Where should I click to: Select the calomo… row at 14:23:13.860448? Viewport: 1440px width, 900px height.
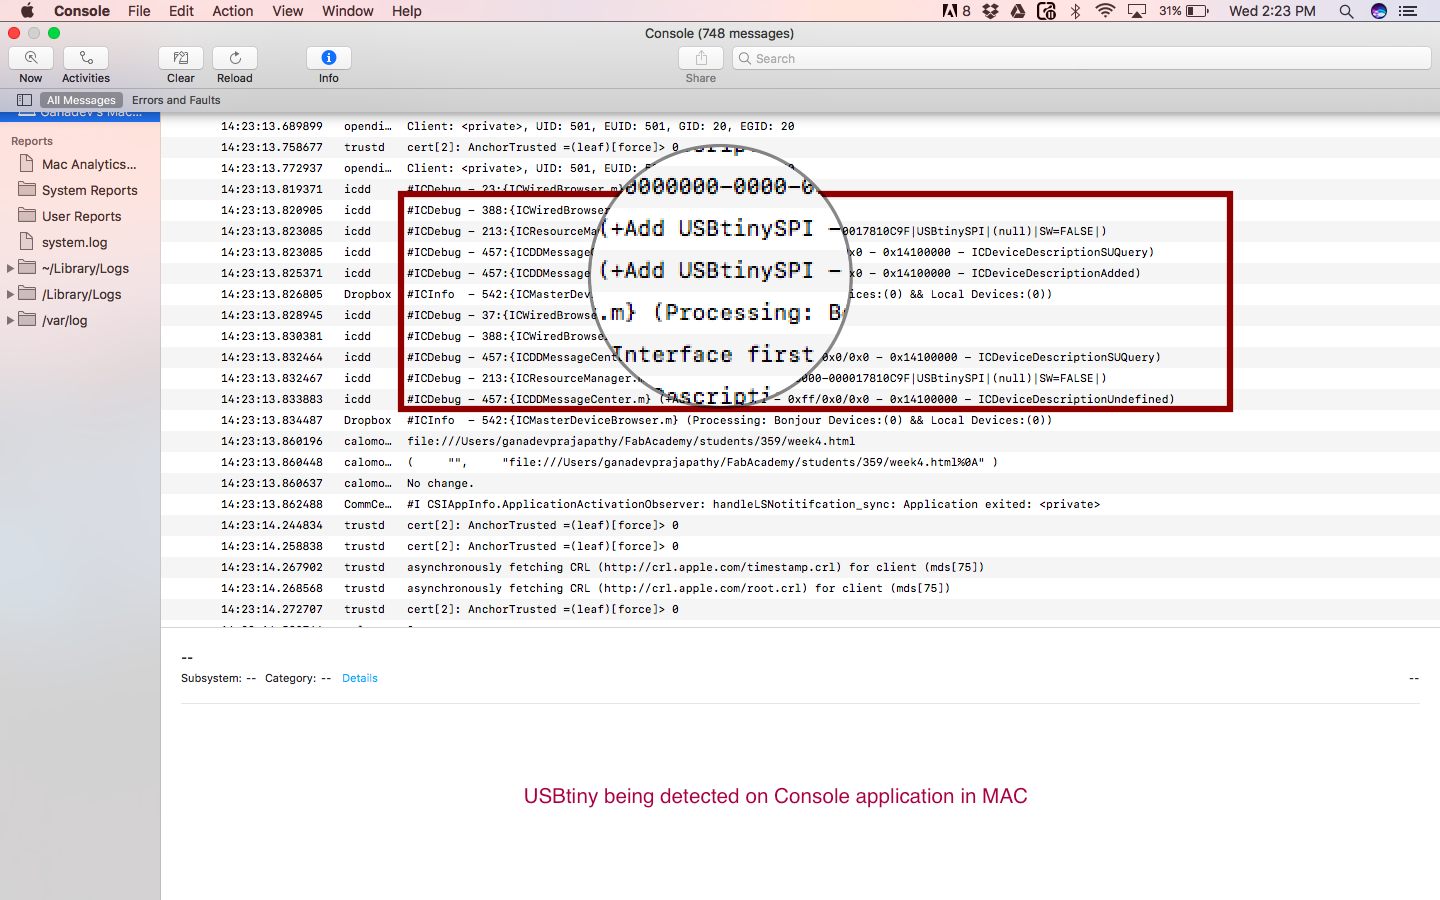coord(800,462)
